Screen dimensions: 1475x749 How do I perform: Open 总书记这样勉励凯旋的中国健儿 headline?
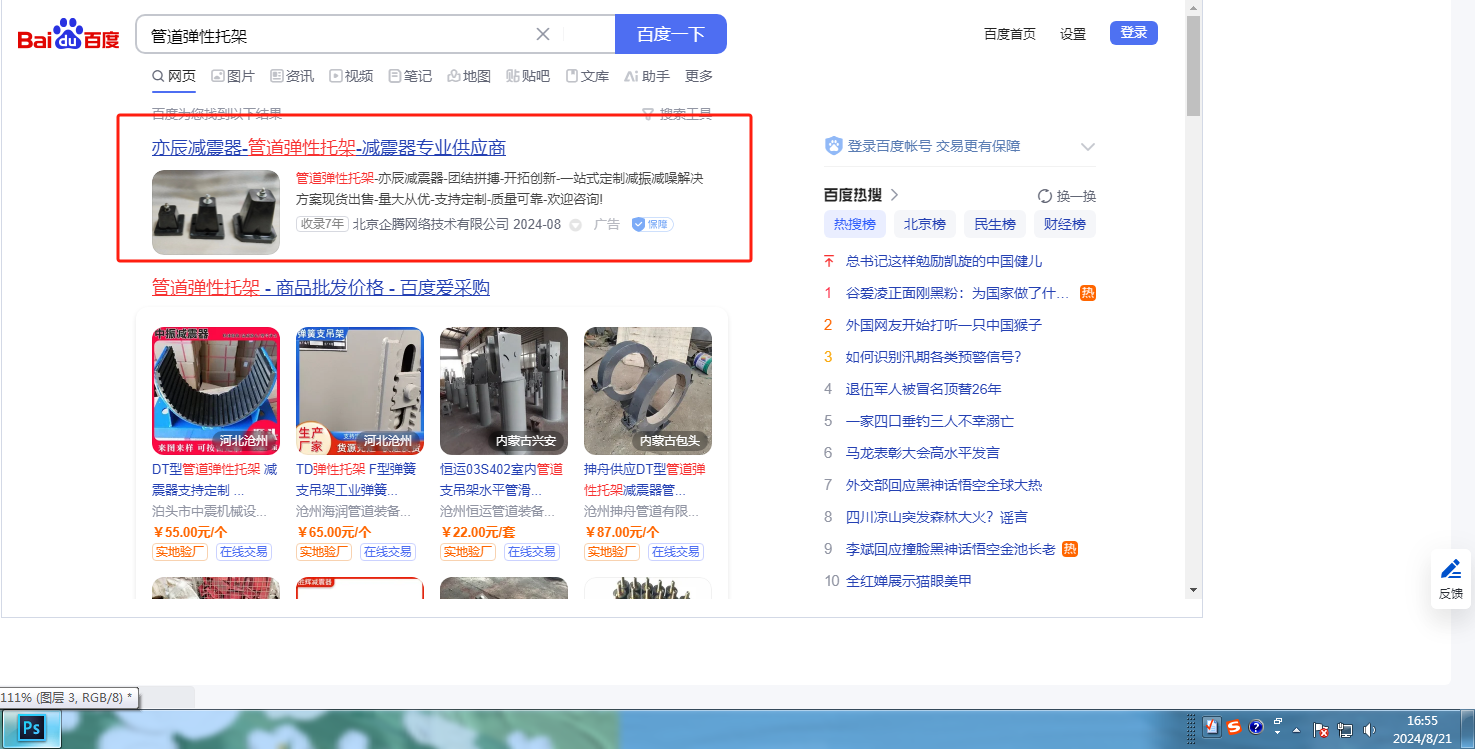pyautogui.click(x=944, y=261)
